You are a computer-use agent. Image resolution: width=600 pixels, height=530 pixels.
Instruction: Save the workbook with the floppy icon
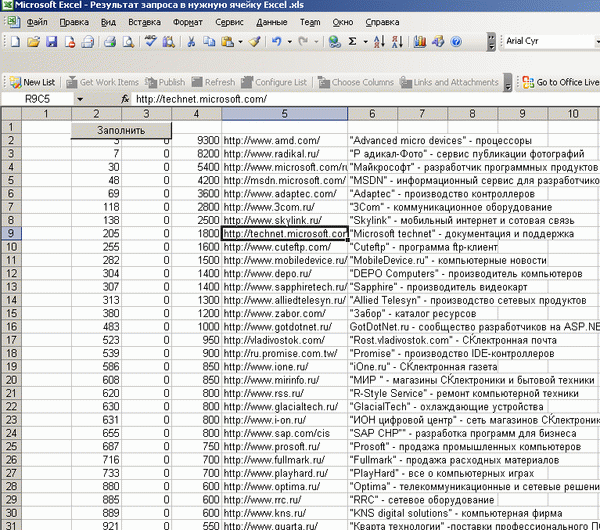52,41
